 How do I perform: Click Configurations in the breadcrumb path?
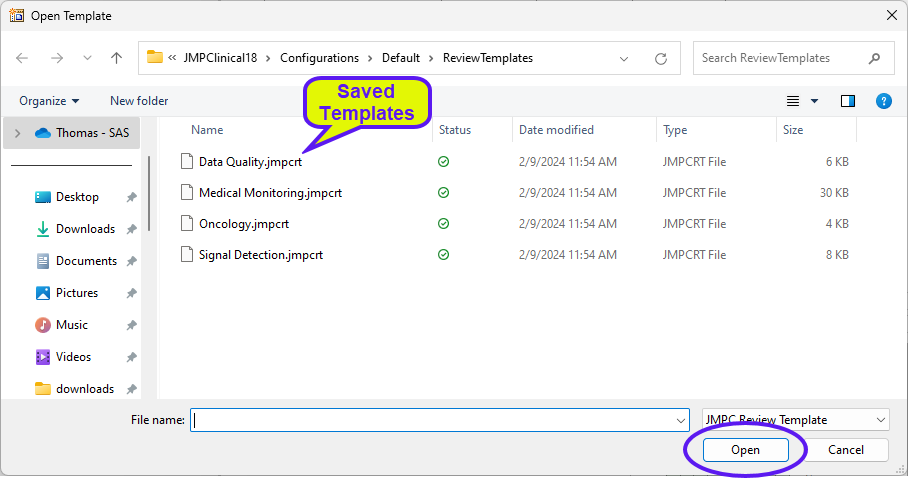point(319,58)
